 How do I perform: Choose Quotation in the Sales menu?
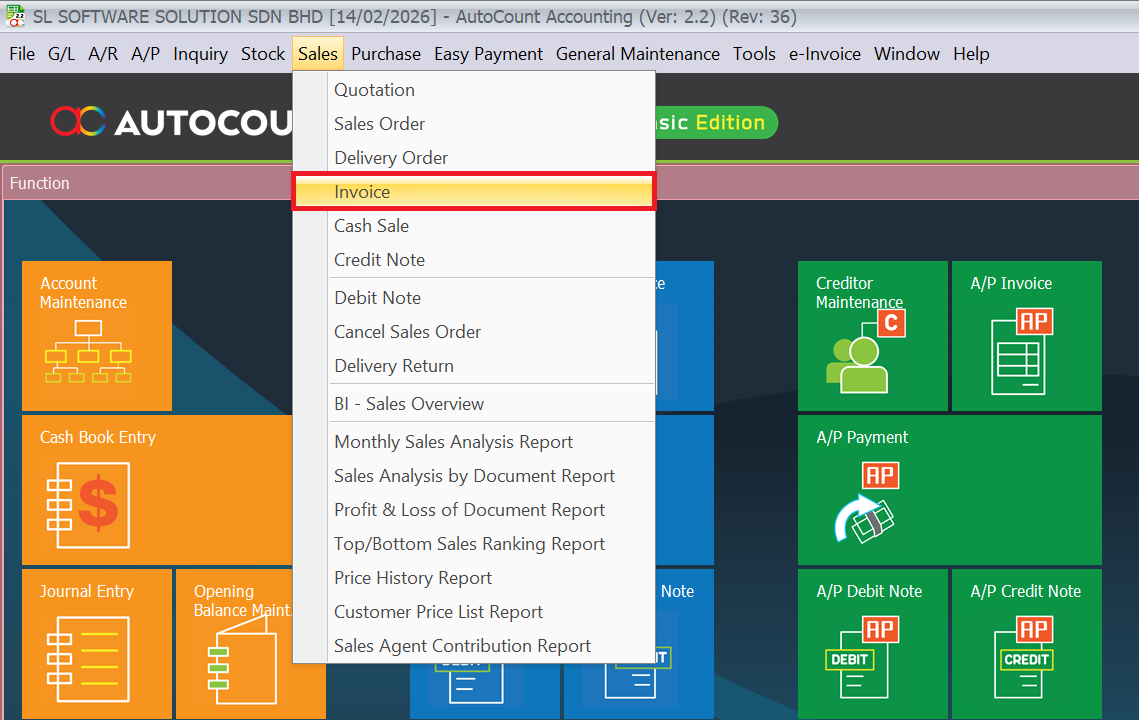[x=374, y=90]
